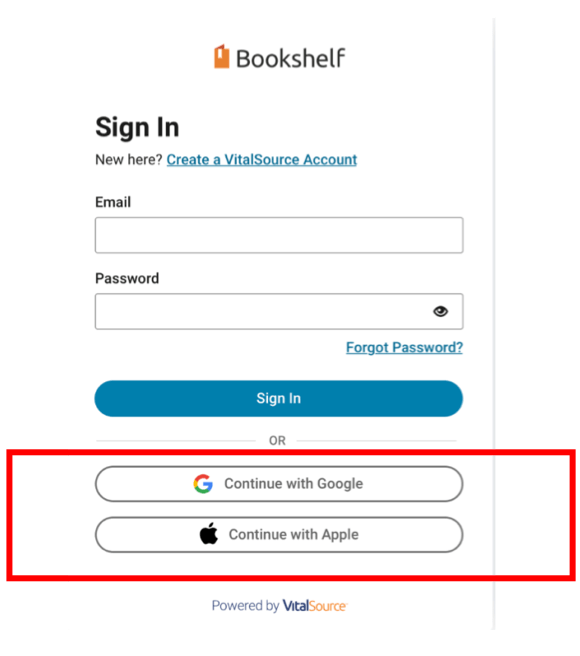Image resolution: width=580 pixels, height=656 pixels.
Task: Click the Password field label
Action: [x=127, y=278]
